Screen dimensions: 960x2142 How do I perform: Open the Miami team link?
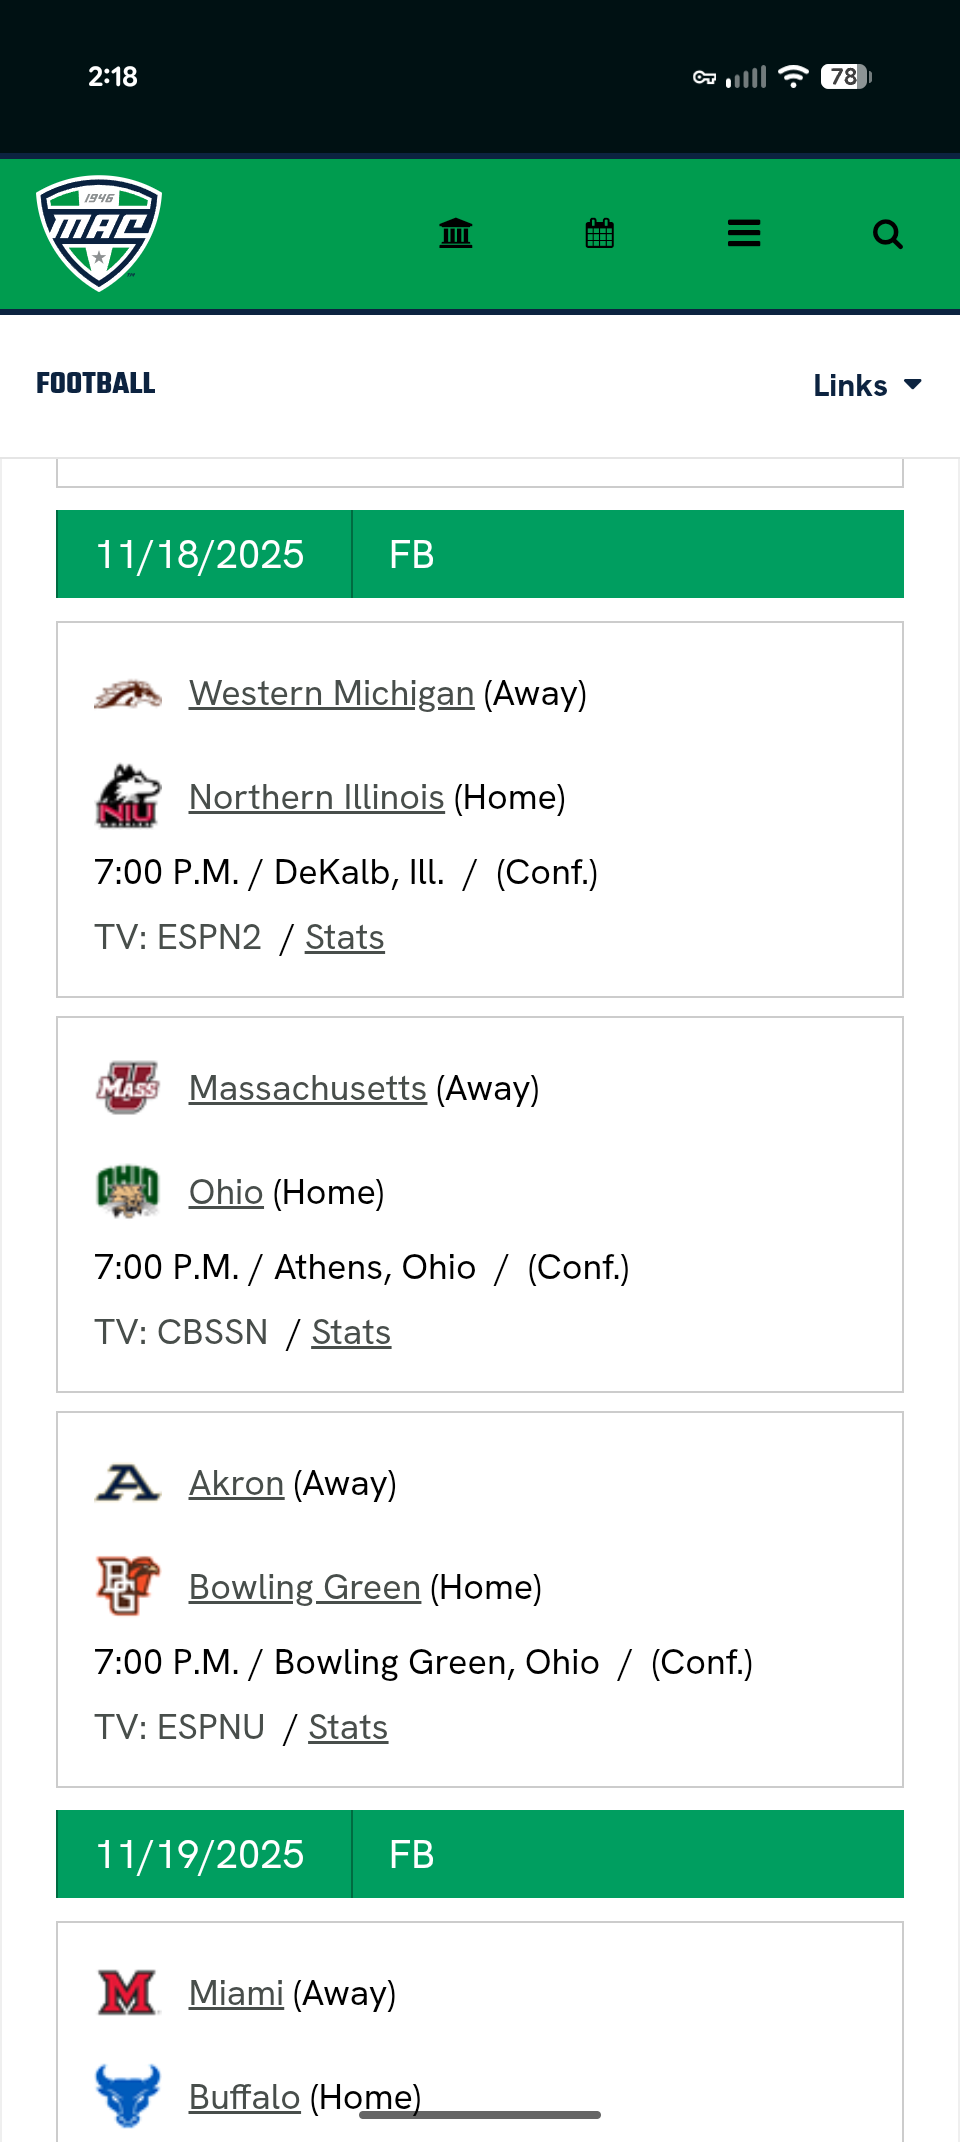coord(236,1993)
